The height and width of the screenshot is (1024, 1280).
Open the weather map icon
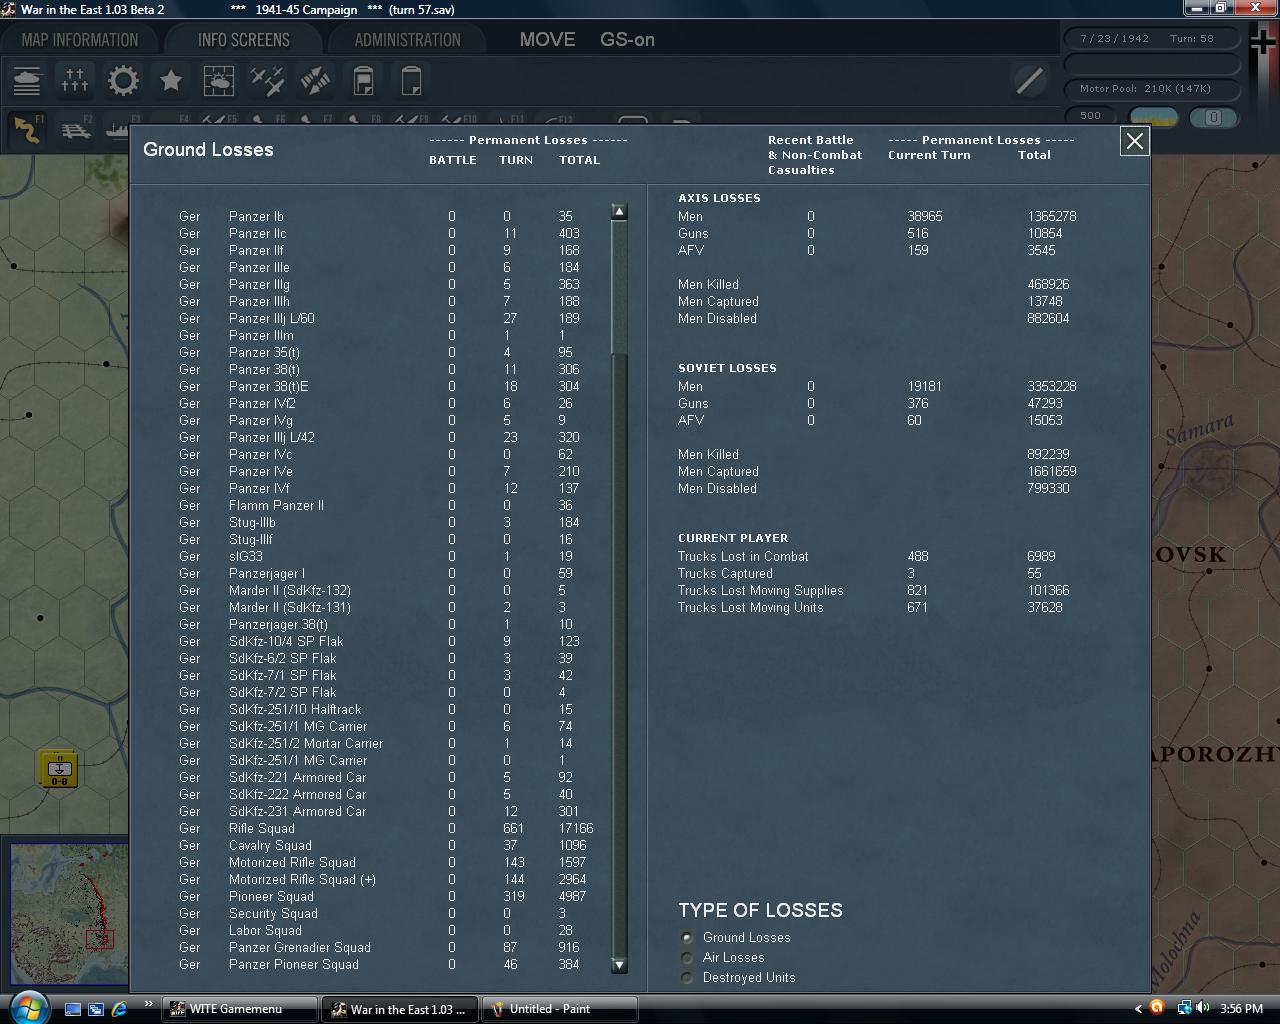(x=219, y=80)
